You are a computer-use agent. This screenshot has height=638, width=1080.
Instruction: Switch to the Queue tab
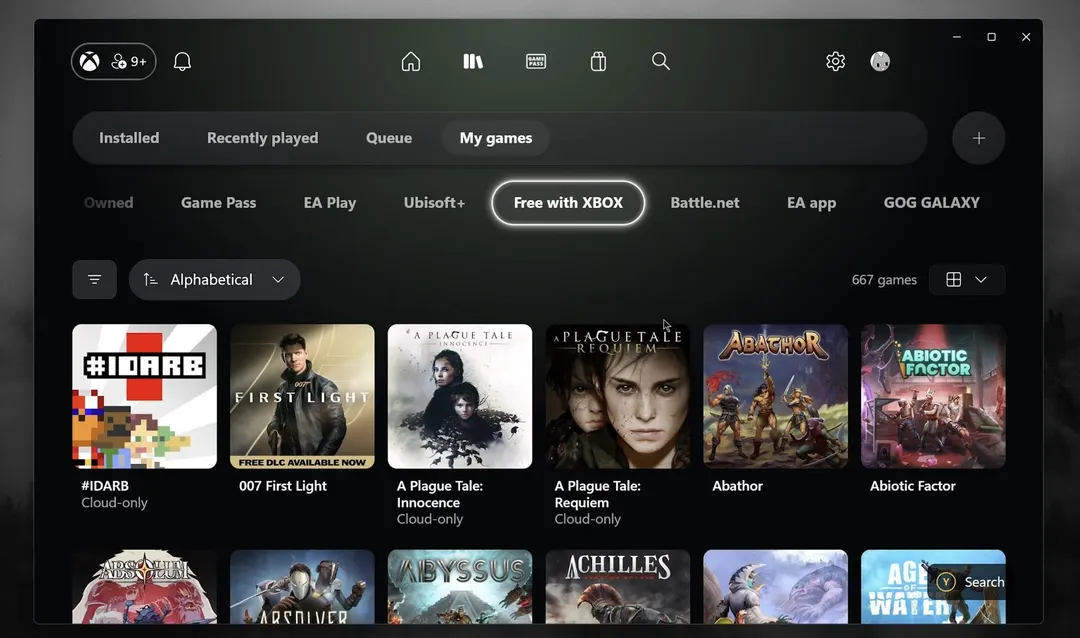click(388, 138)
